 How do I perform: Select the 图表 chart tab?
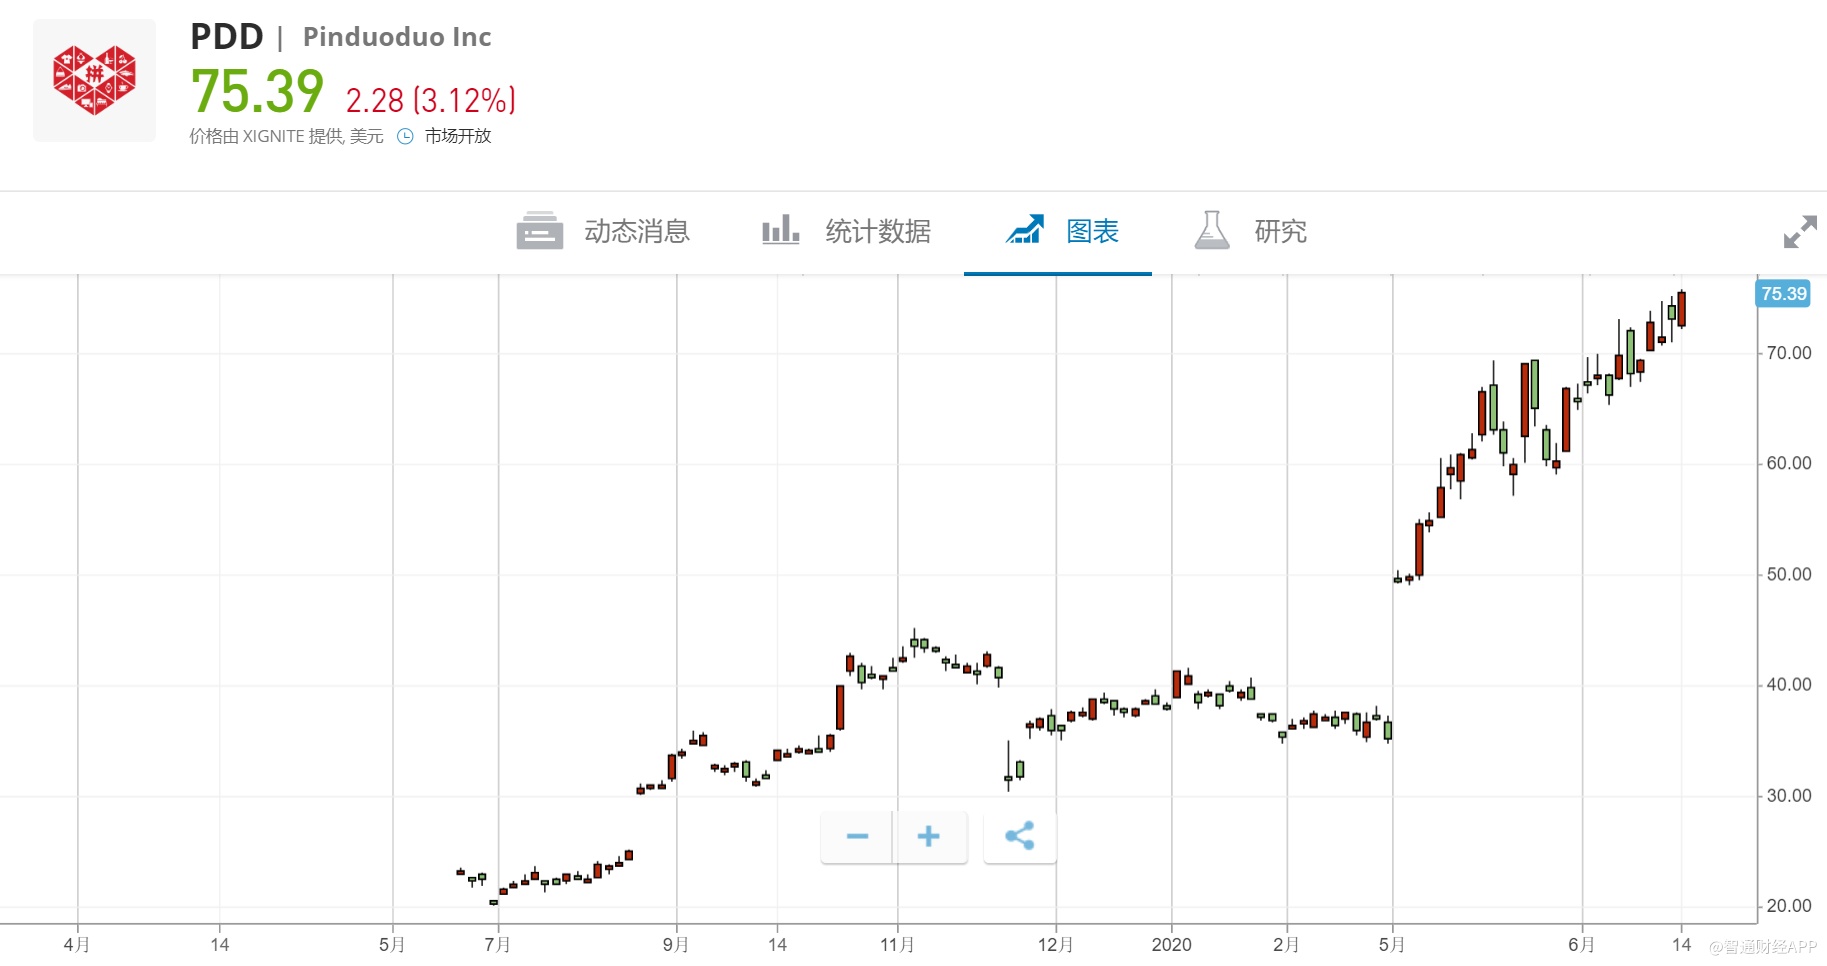pos(1092,232)
